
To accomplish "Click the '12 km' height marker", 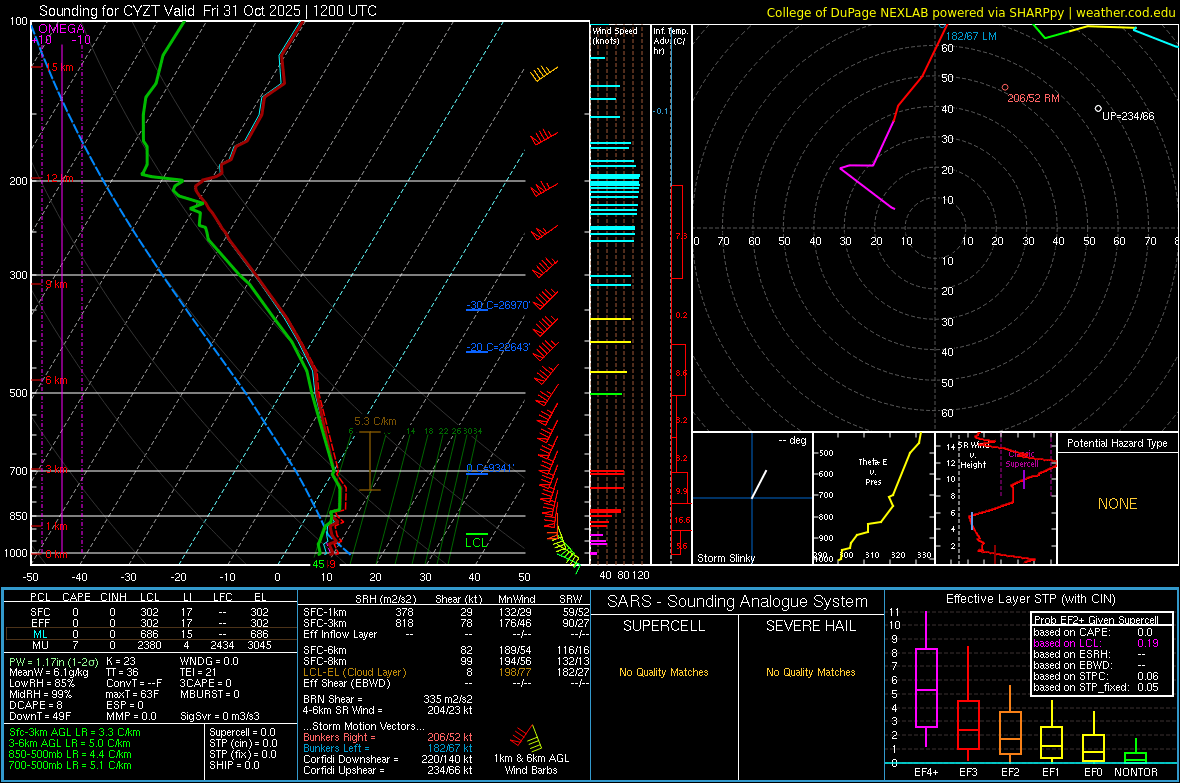I will [x=59, y=178].
